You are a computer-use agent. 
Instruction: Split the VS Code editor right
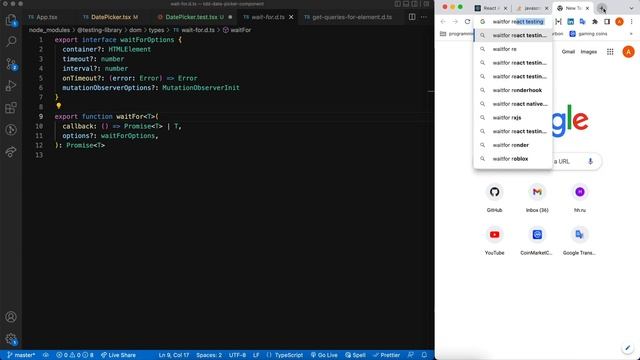pos(412,17)
